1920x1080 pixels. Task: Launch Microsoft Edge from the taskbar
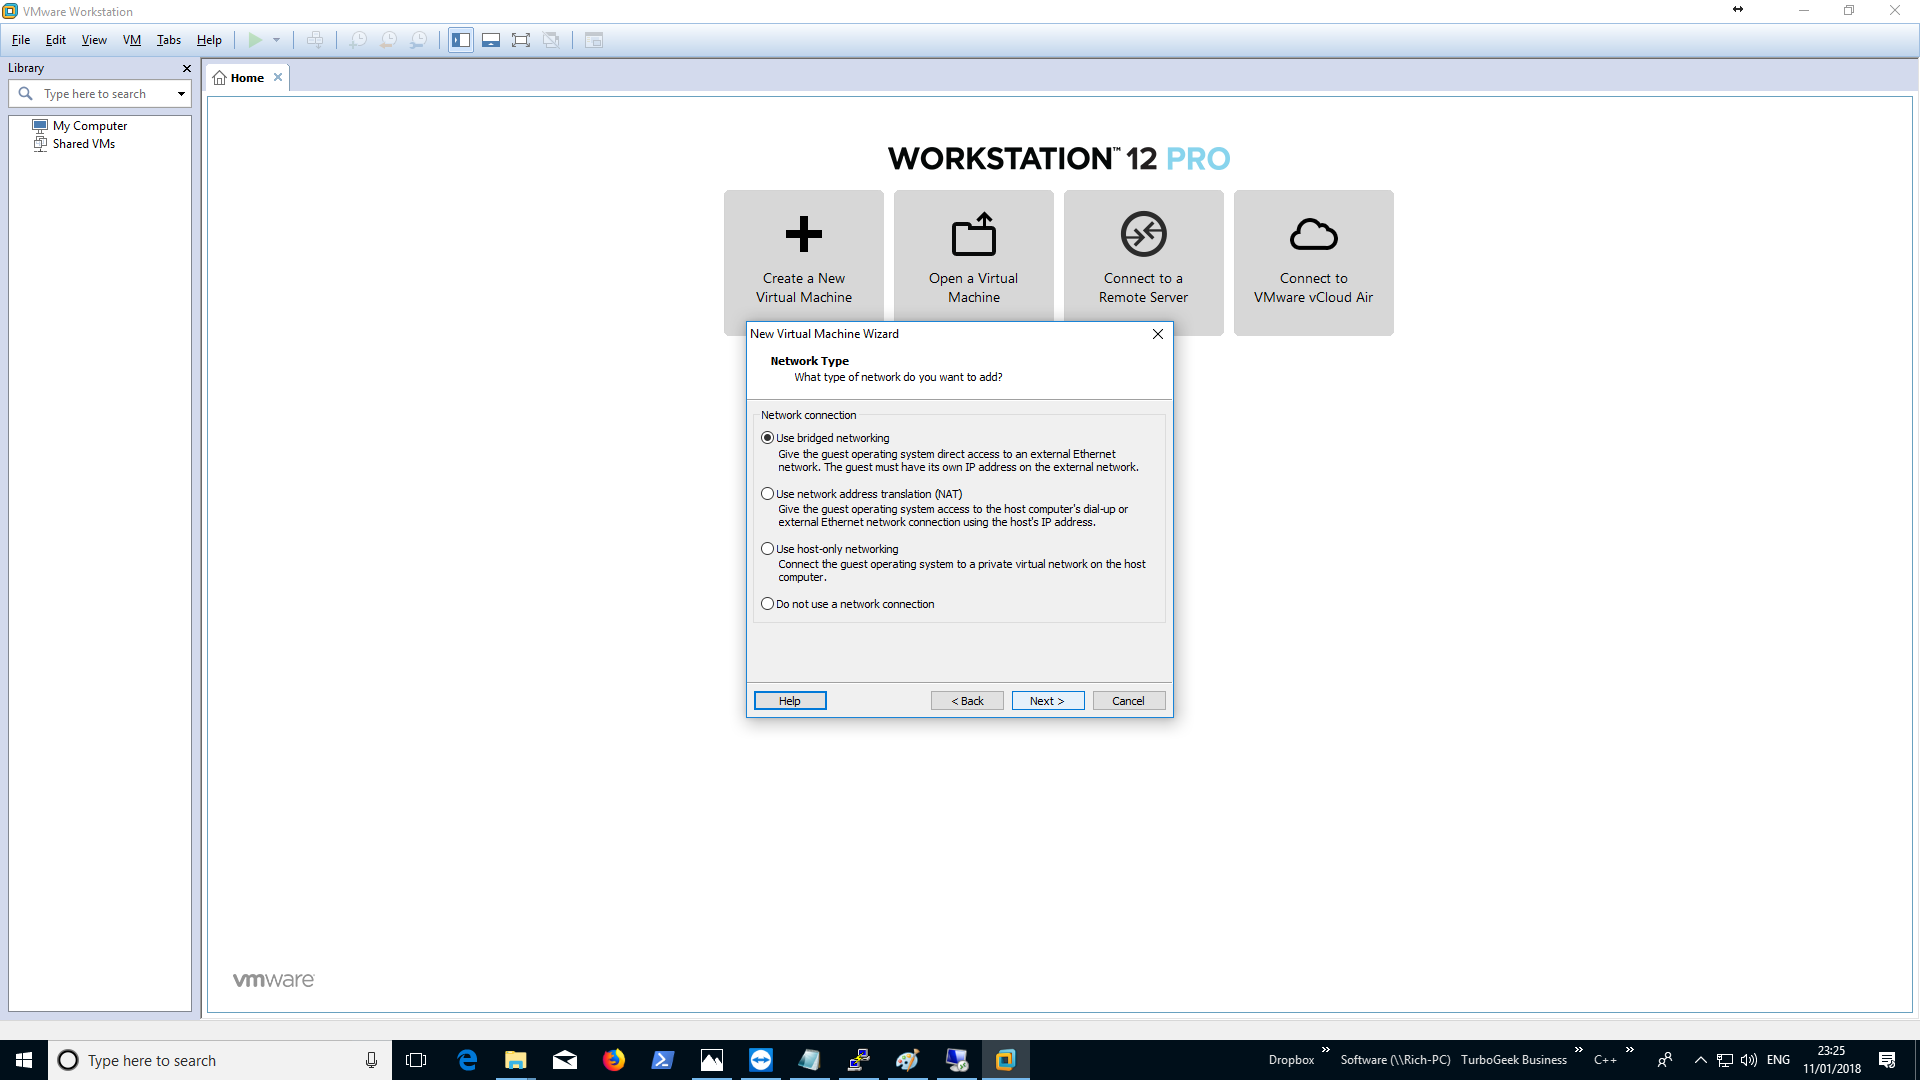pos(467,1060)
